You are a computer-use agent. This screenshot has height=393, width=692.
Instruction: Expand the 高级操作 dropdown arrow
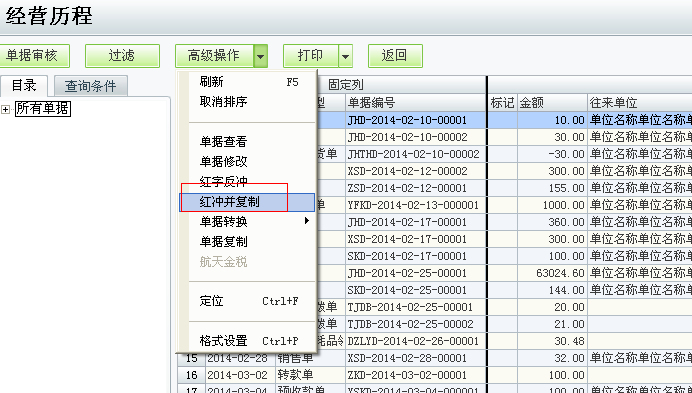pyautogui.click(x=261, y=56)
